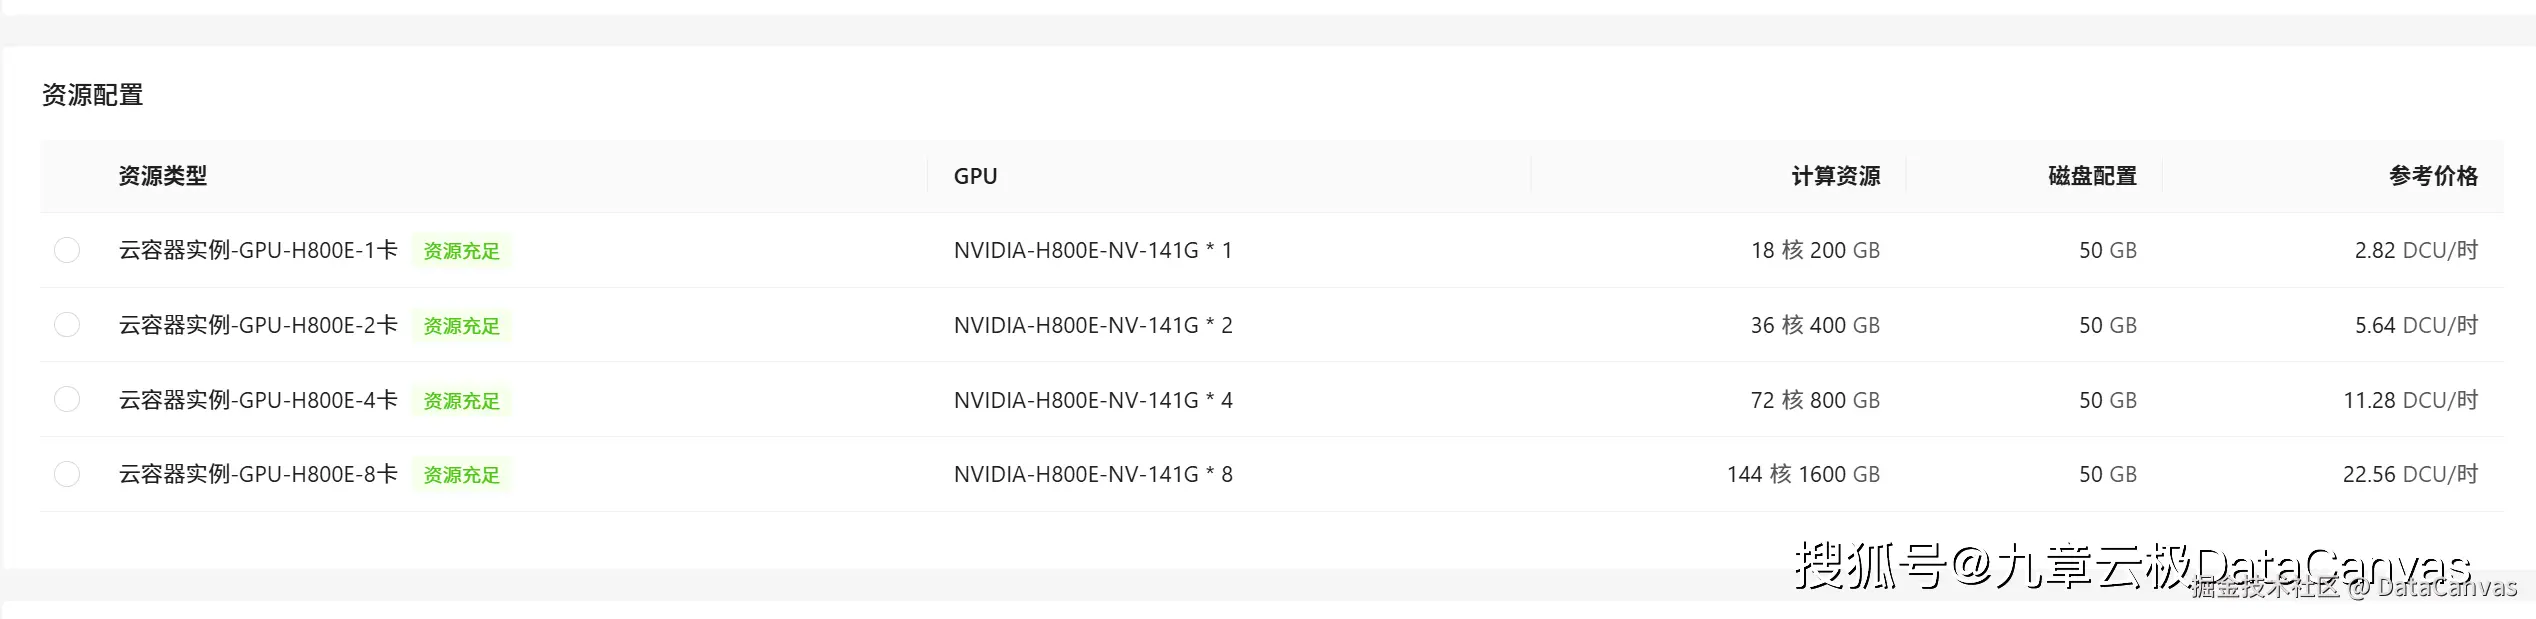Click the 22.56 DCU/时 price cell
This screenshot has width=2536, height=619.
(2409, 474)
